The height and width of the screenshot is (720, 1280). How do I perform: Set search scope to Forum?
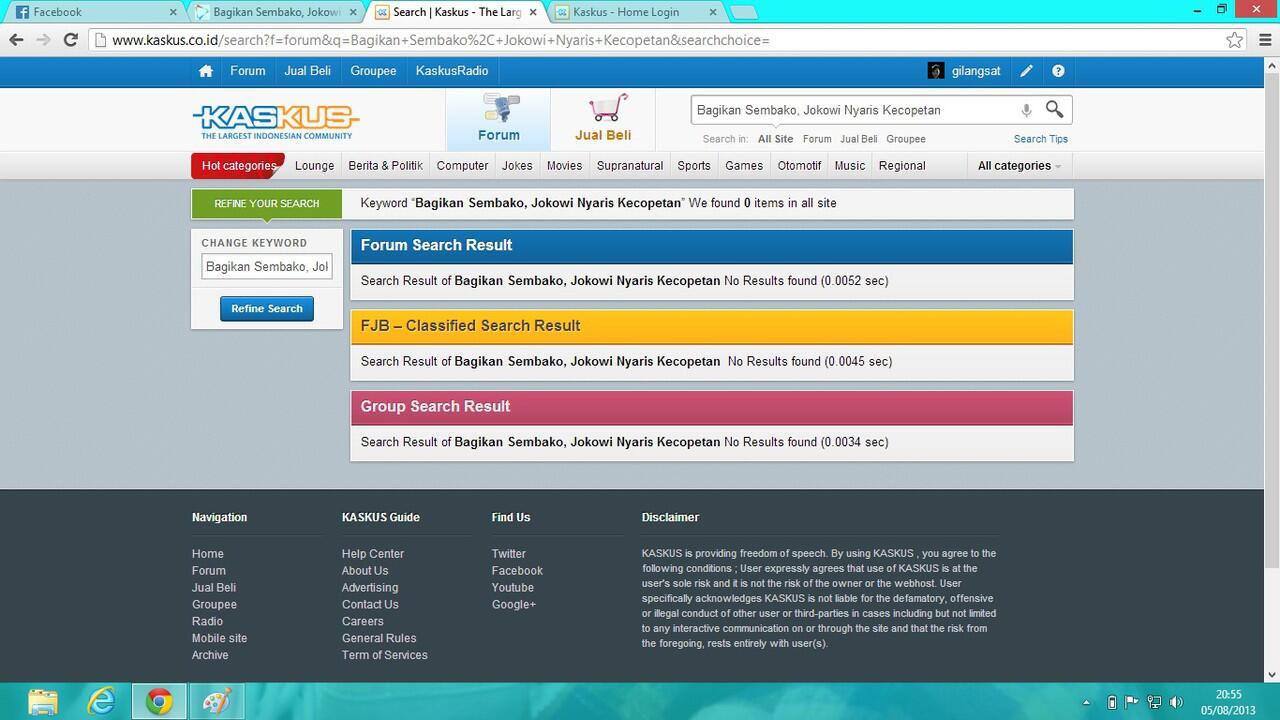tap(817, 139)
